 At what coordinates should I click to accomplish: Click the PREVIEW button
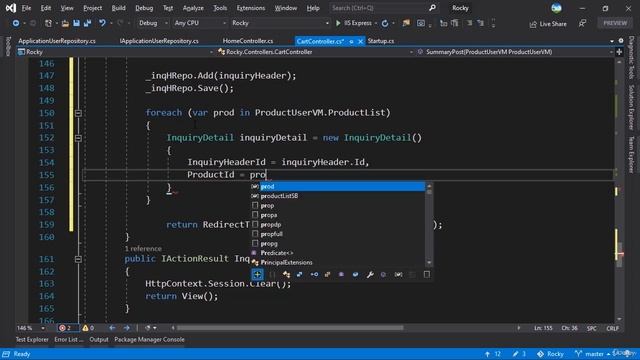pos(615,23)
